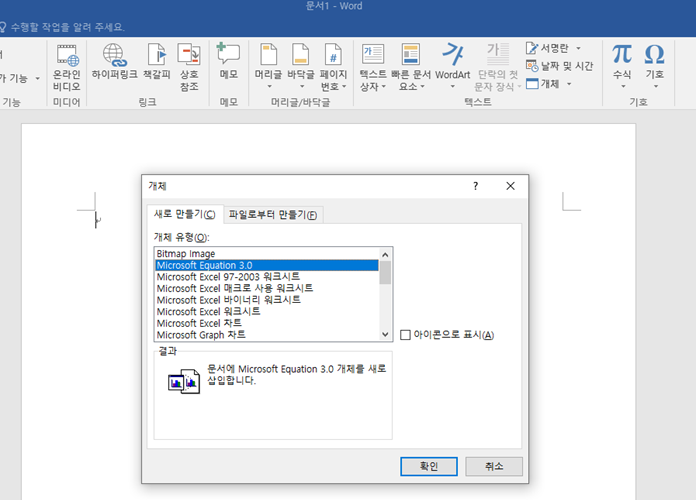The width and height of the screenshot is (696, 500).
Task: Select Microsoft Excel 차트 entry
Action: pos(267,323)
